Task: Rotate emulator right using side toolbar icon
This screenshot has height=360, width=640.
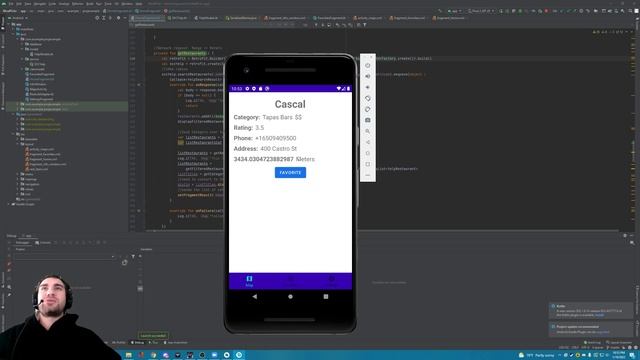Action: (x=368, y=109)
